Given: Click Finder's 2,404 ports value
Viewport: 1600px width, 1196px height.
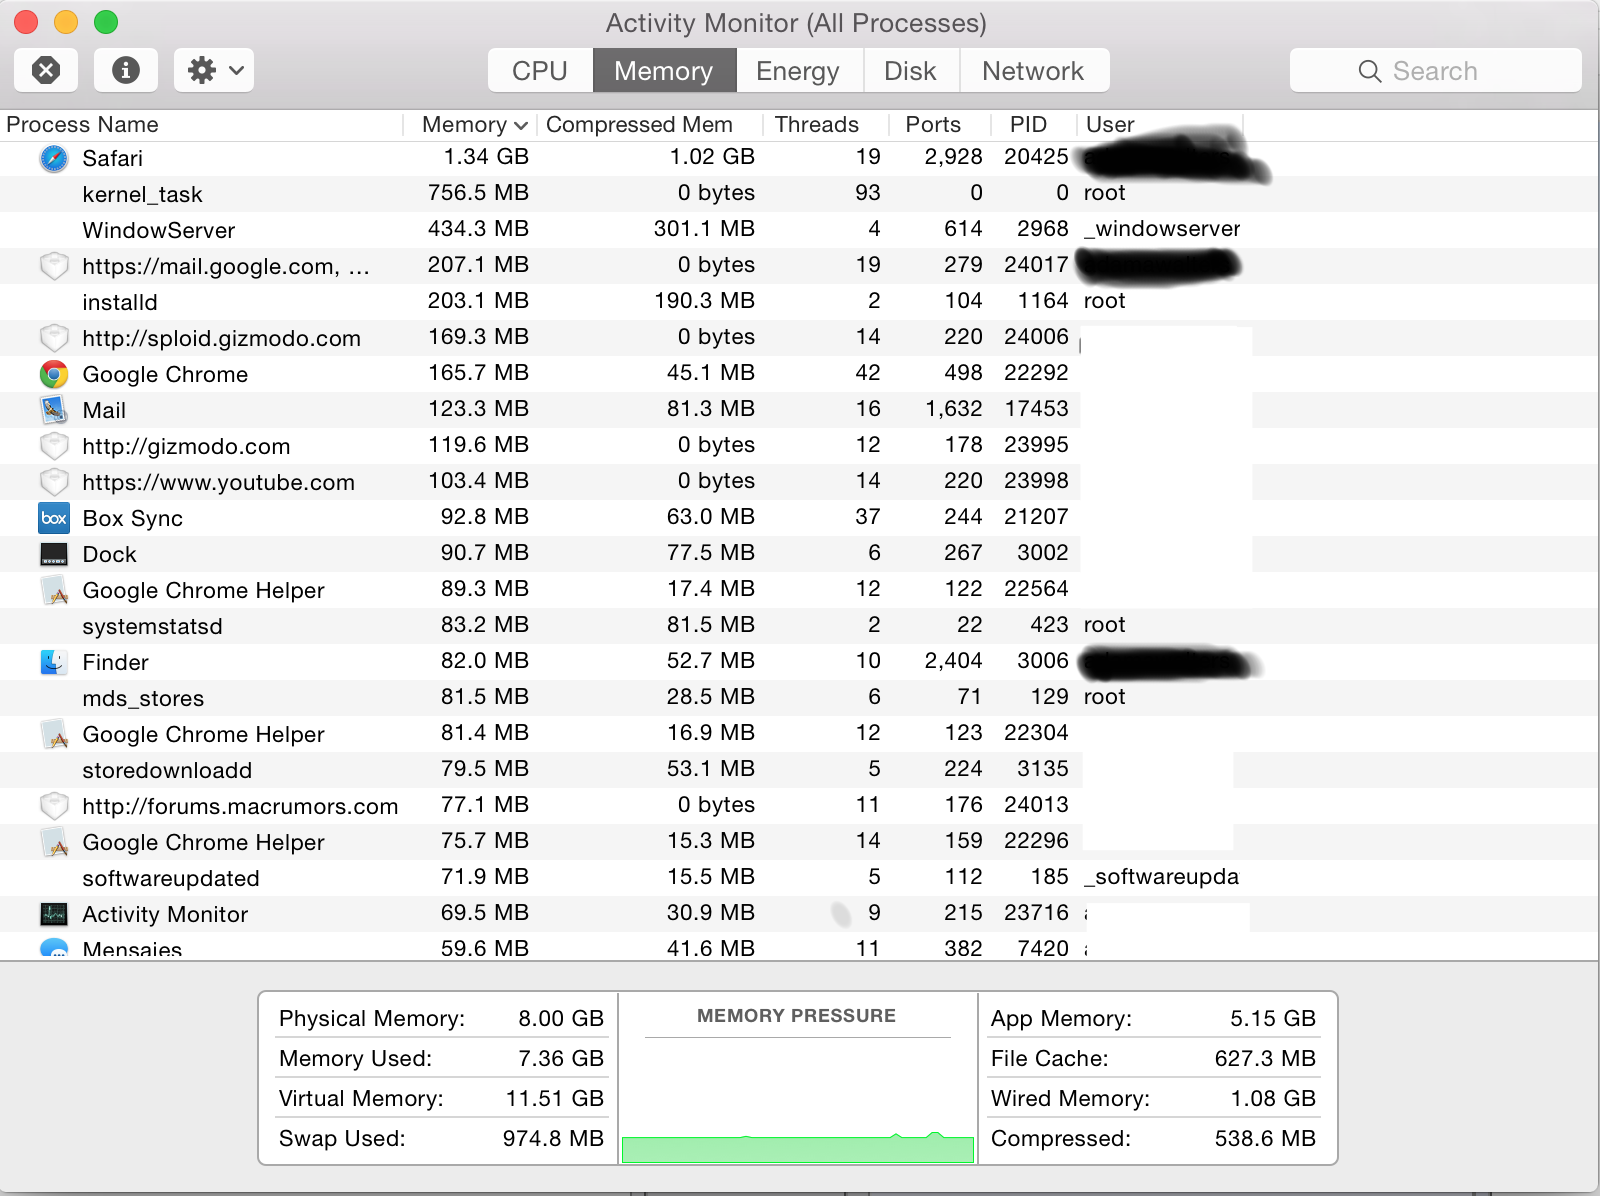Looking at the screenshot, I should [954, 661].
